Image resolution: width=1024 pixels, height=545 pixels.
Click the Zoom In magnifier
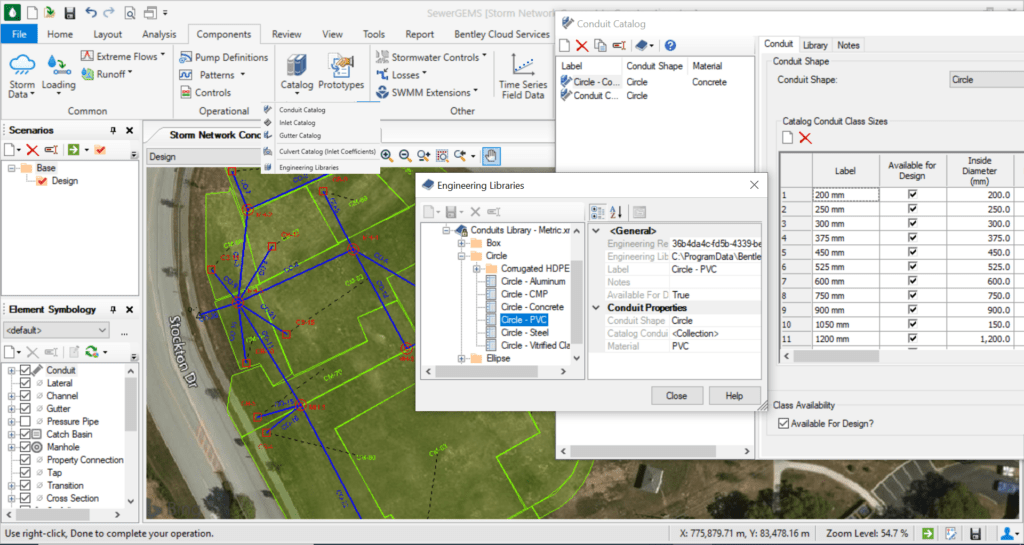pos(387,156)
